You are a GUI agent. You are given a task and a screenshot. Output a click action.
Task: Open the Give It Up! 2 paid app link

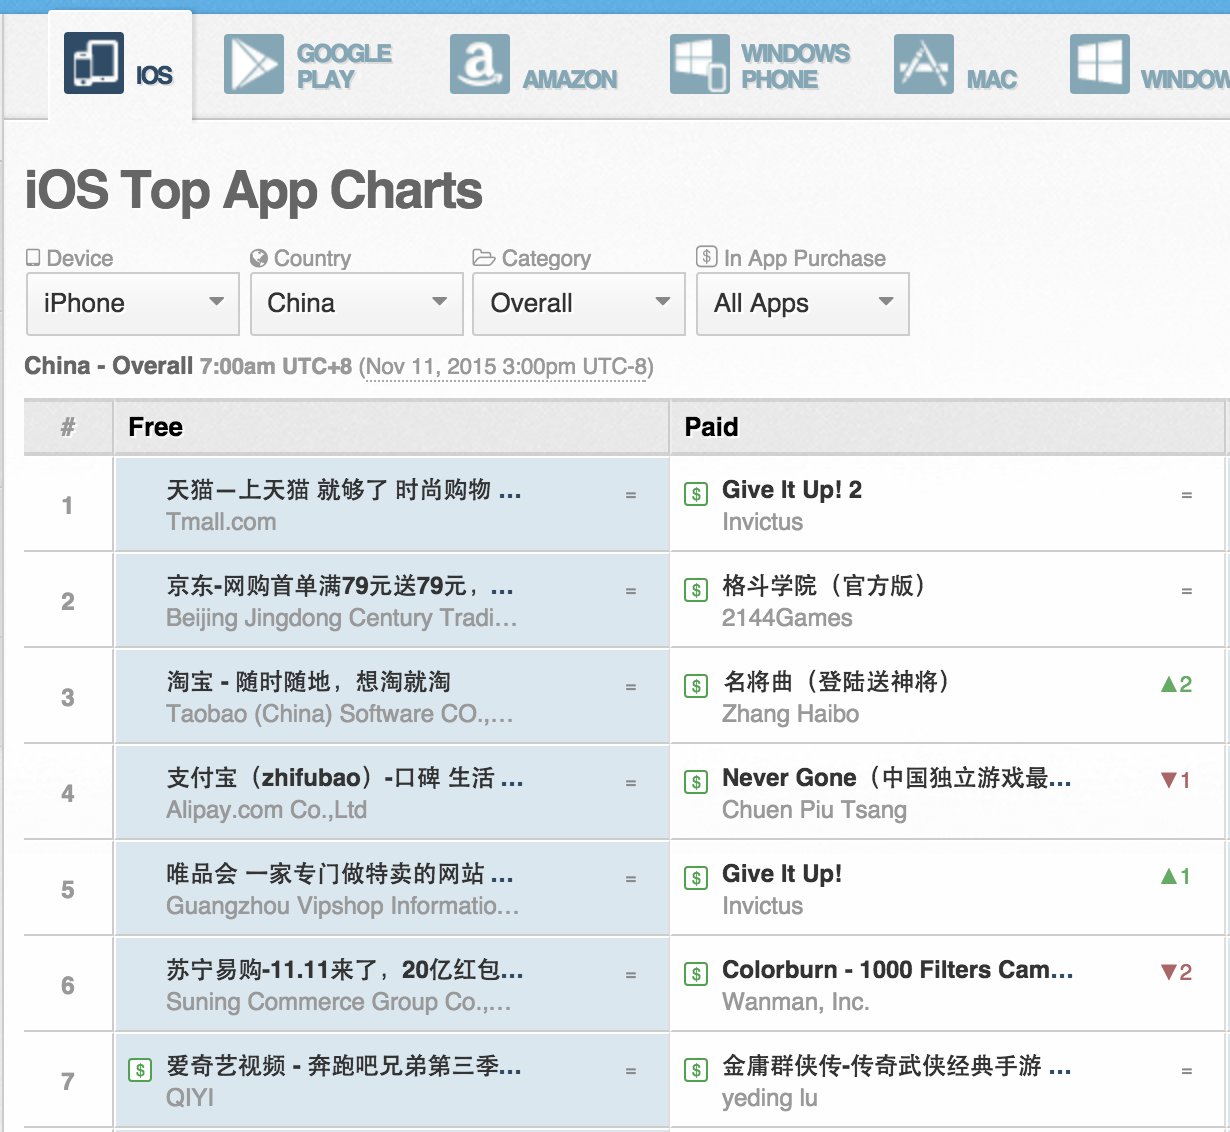click(x=792, y=489)
